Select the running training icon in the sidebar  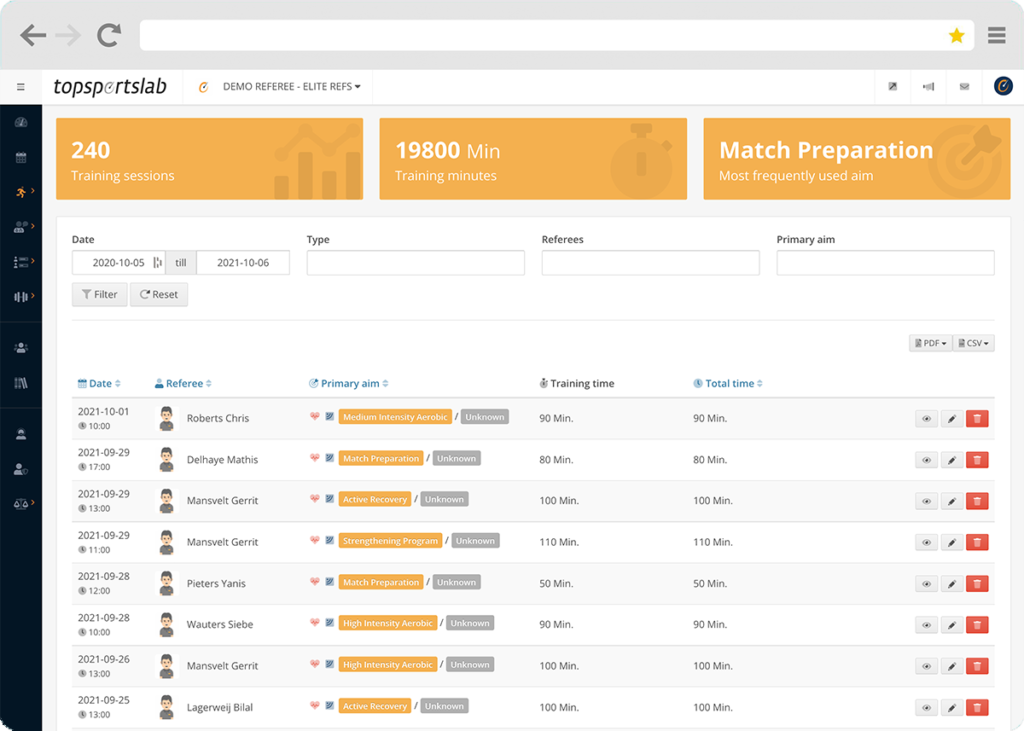[20, 191]
